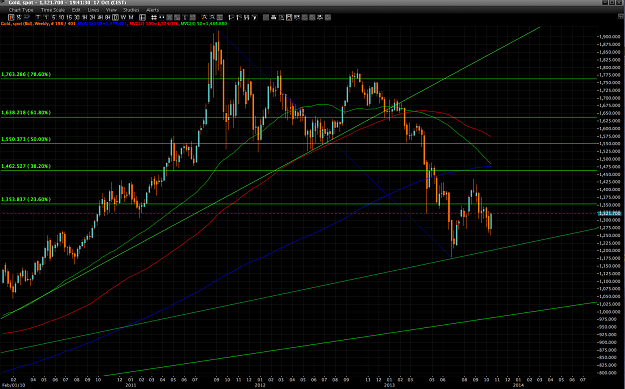
Task: Open the Chart Type menu
Action: pyautogui.click(x=21, y=10)
